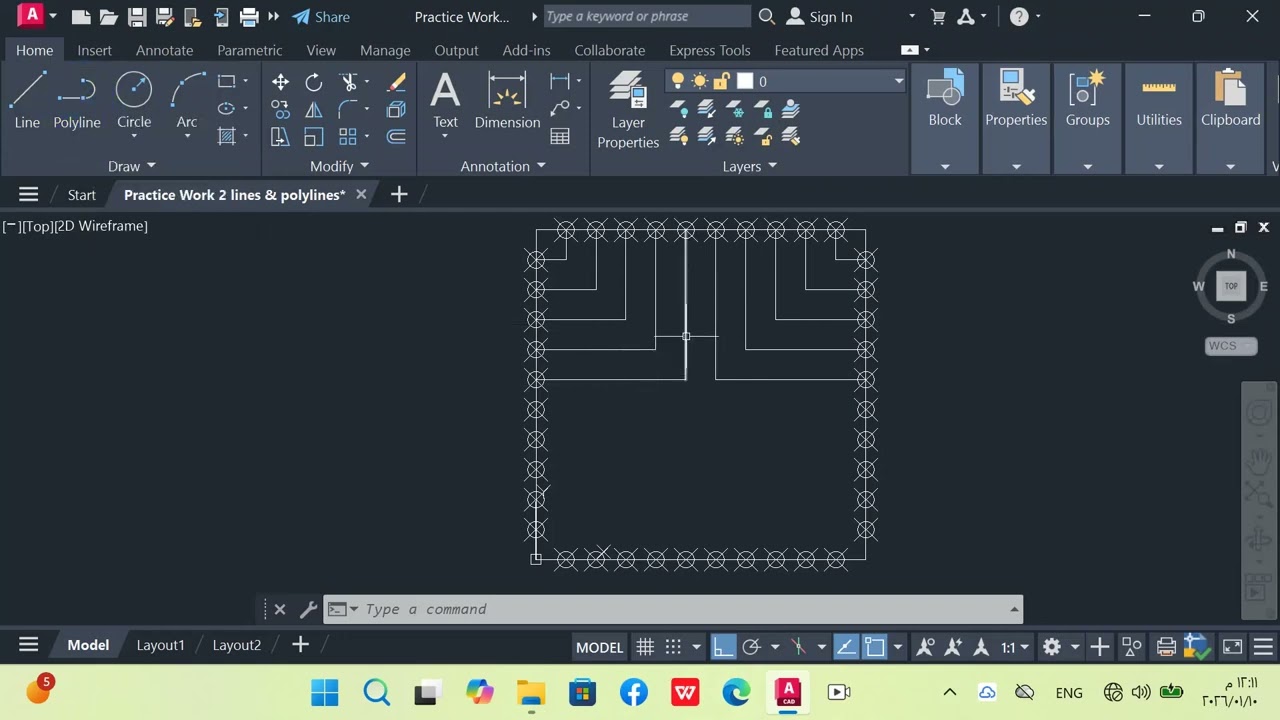Open the Start file tab

[x=82, y=195]
